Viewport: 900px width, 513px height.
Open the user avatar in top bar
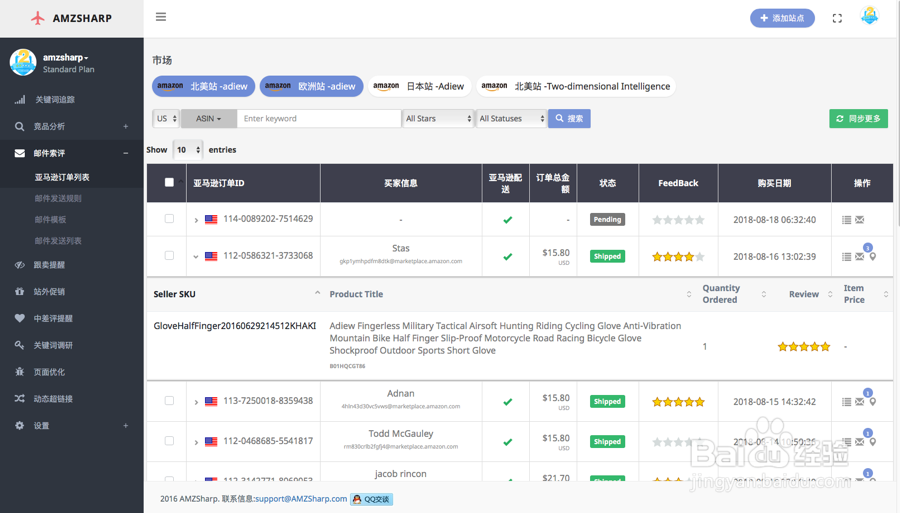(870, 15)
